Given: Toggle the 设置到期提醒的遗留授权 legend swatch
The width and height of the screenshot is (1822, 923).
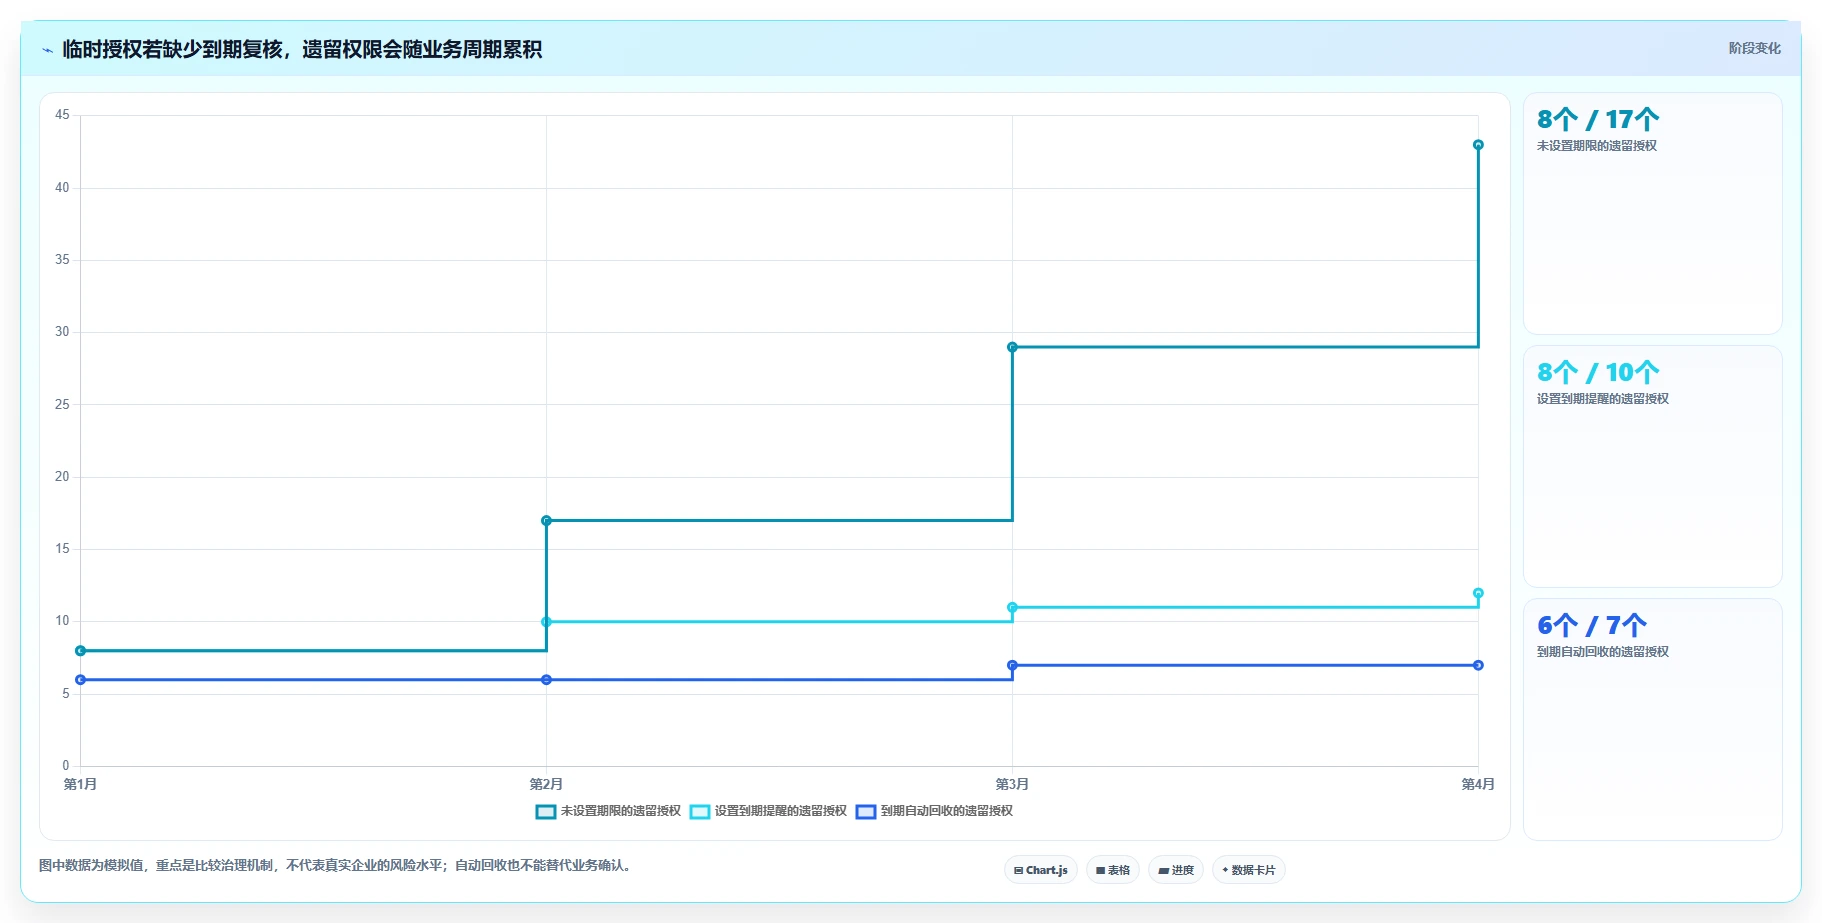Looking at the screenshot, I should coord(700,811).
